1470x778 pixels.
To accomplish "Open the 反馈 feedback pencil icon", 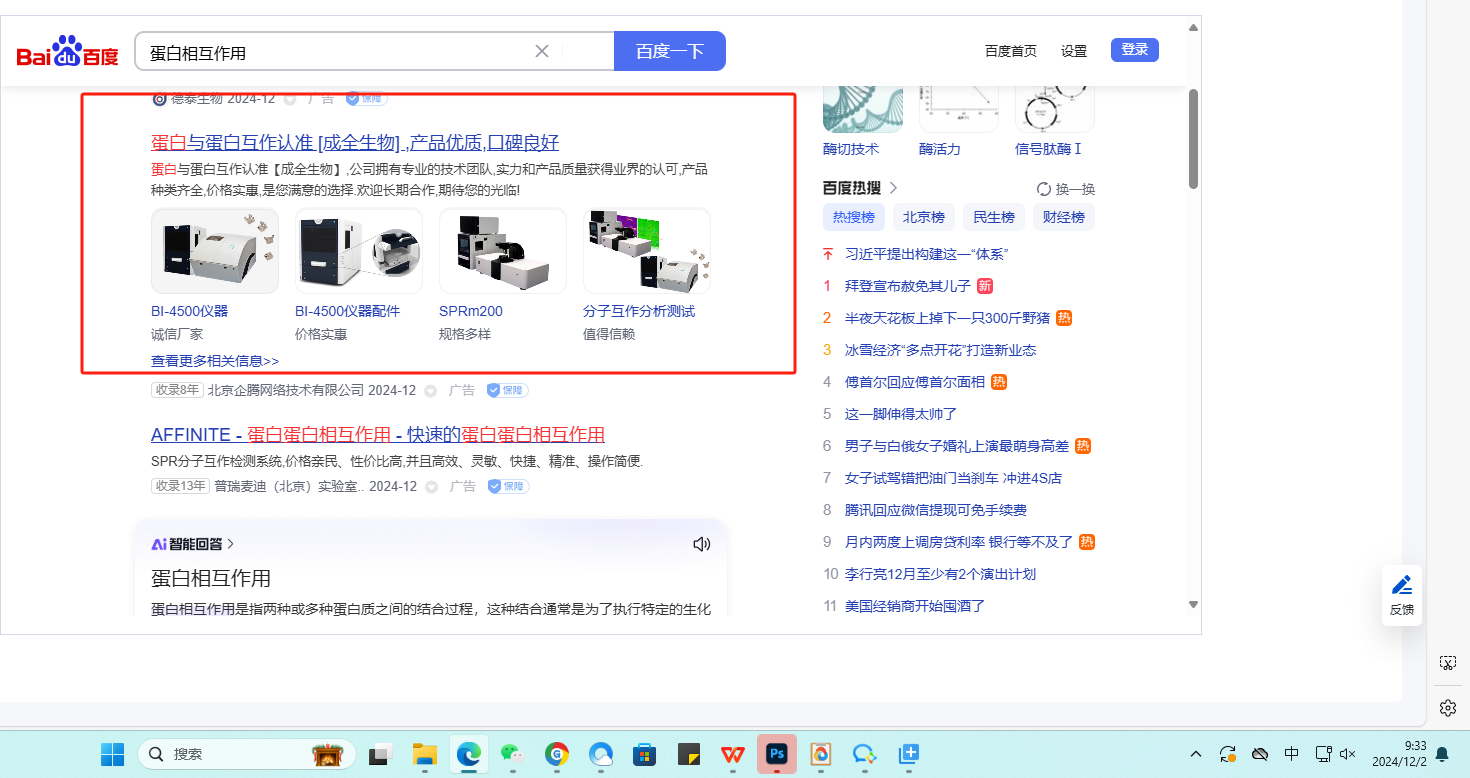I will tap(1402, 586).
